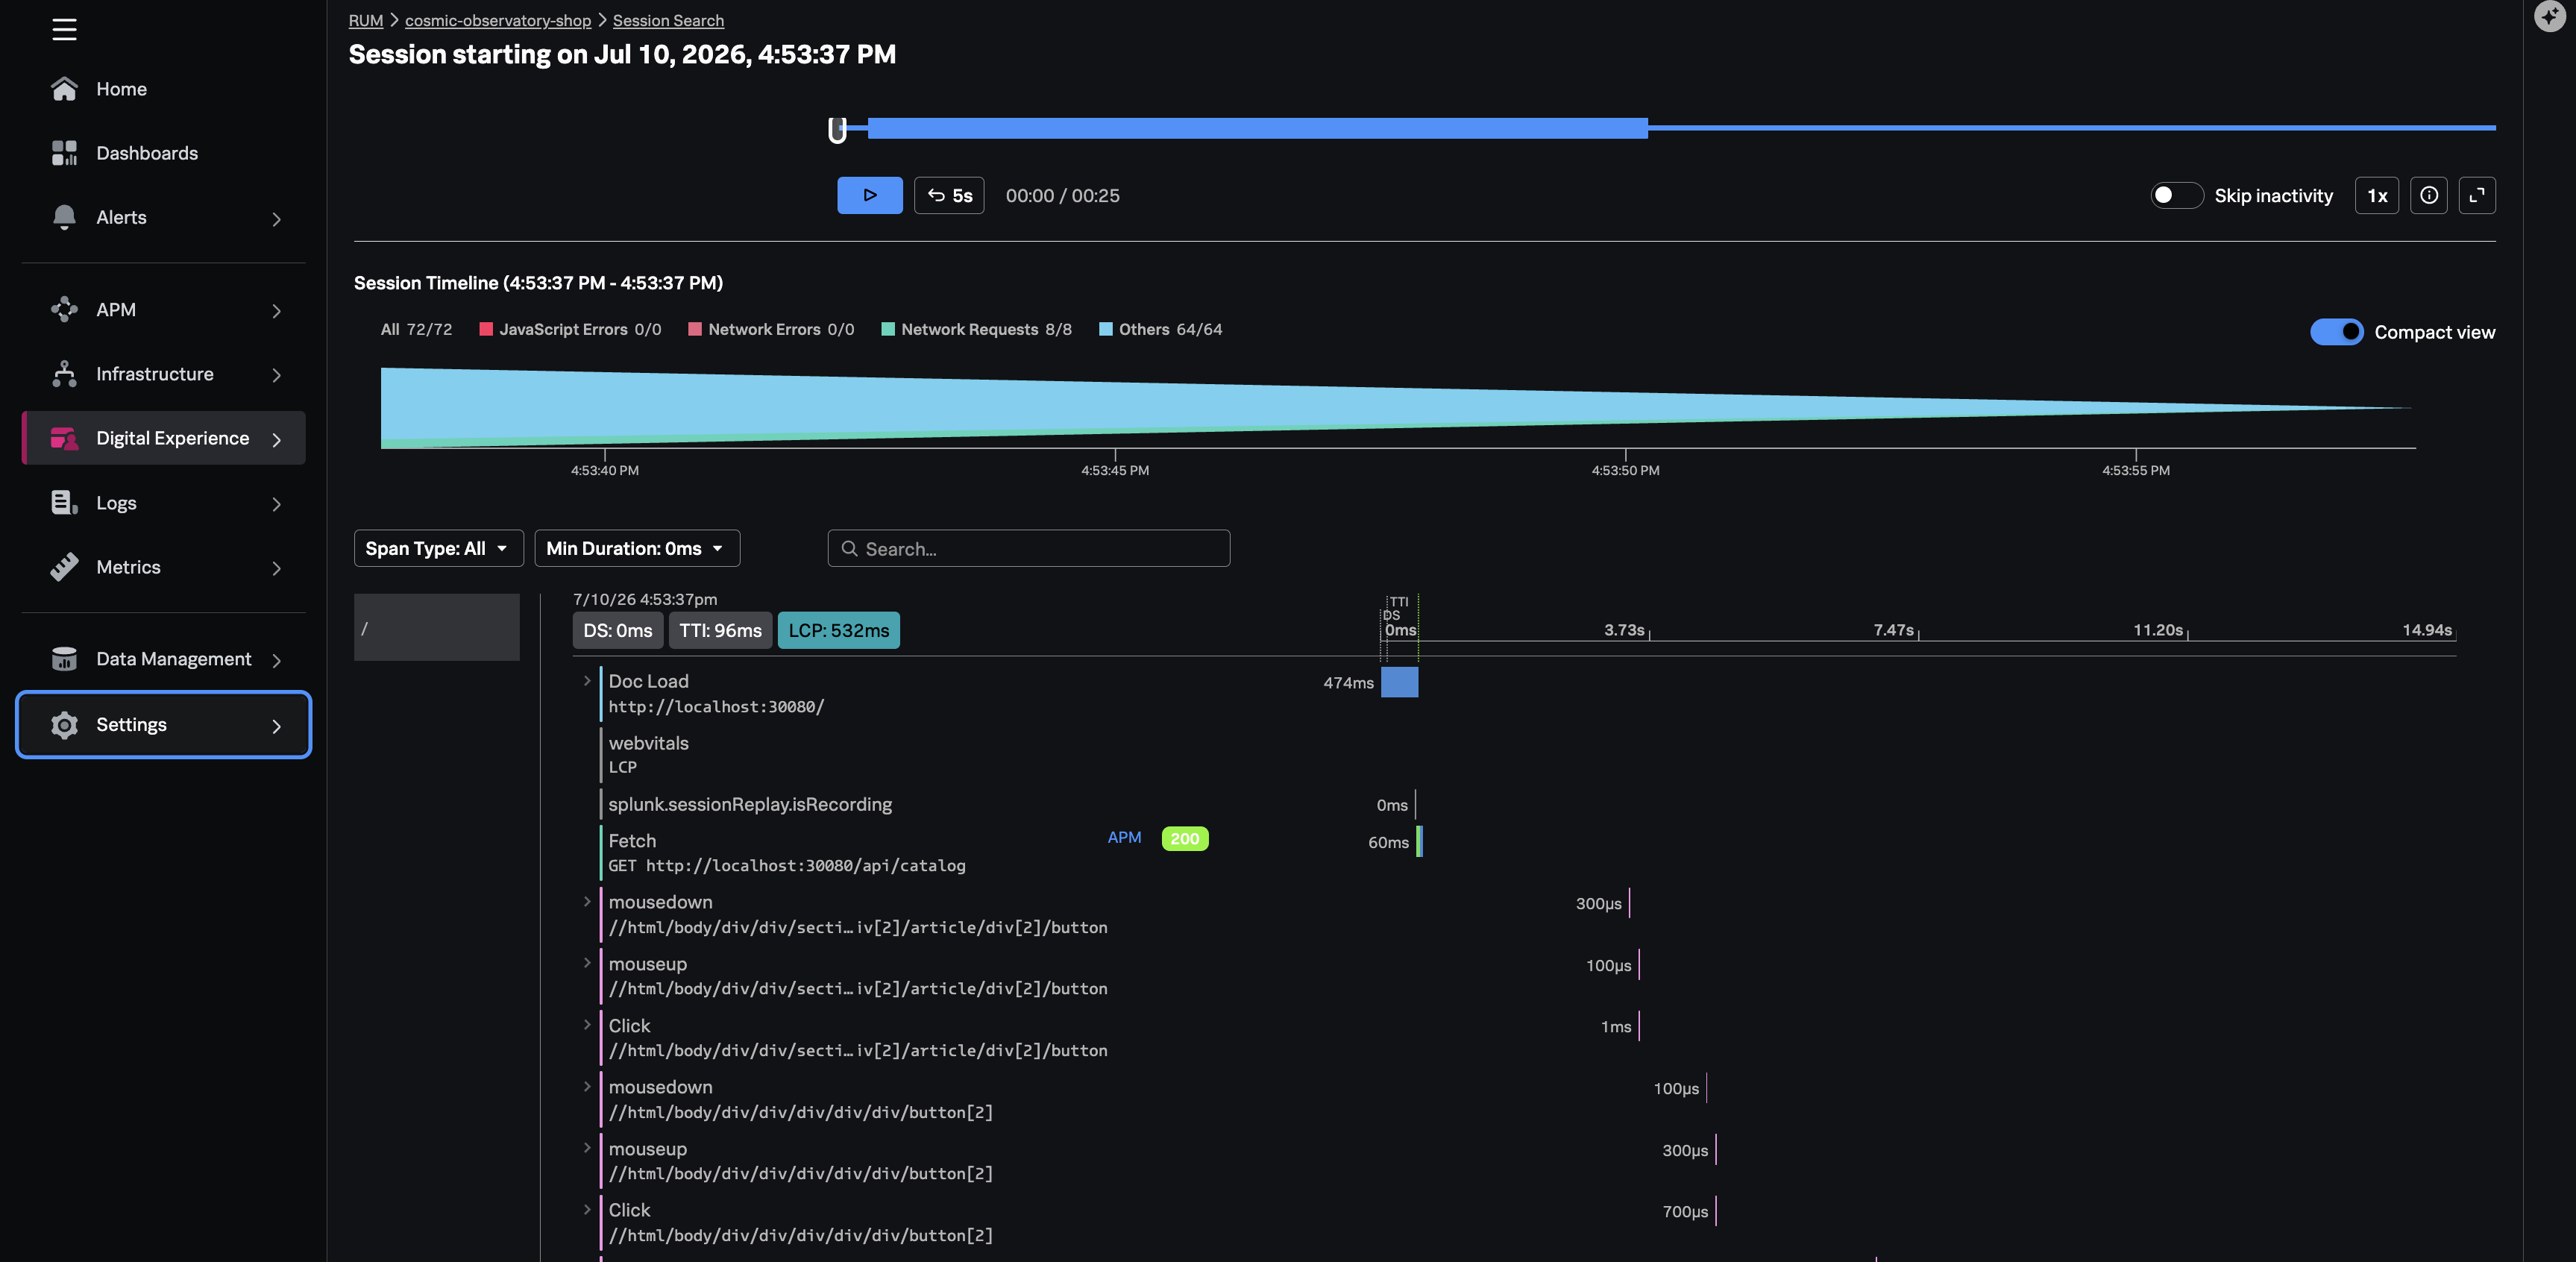Expand the mousedown span on button[2]
The width and height of the screenshot is (2576, 1262).
587,1087
